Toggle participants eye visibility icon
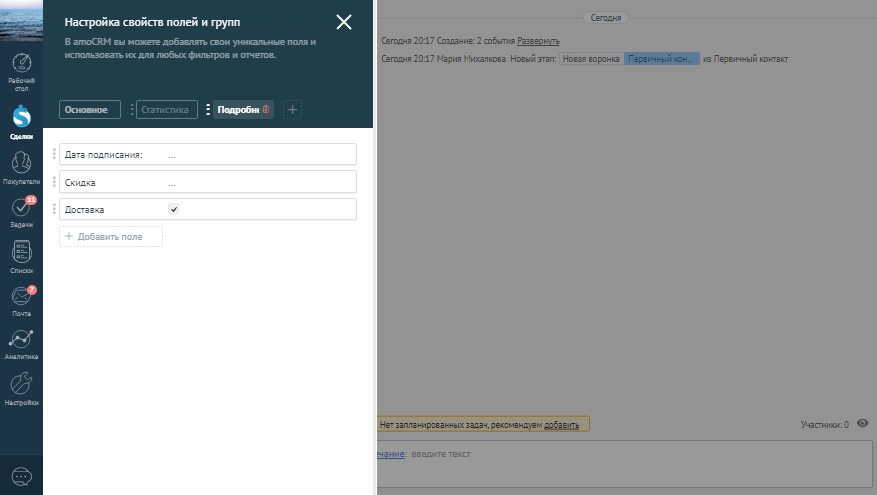The height and width of the screenshot is (495, 877). coord(862,424)
